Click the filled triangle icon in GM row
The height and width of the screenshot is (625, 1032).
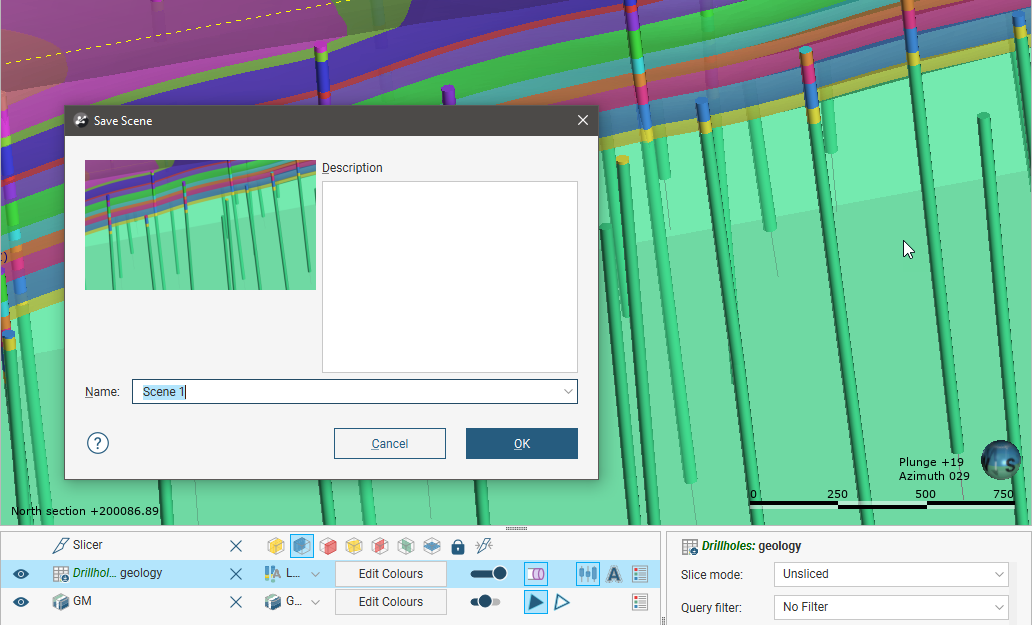[536, 602]
